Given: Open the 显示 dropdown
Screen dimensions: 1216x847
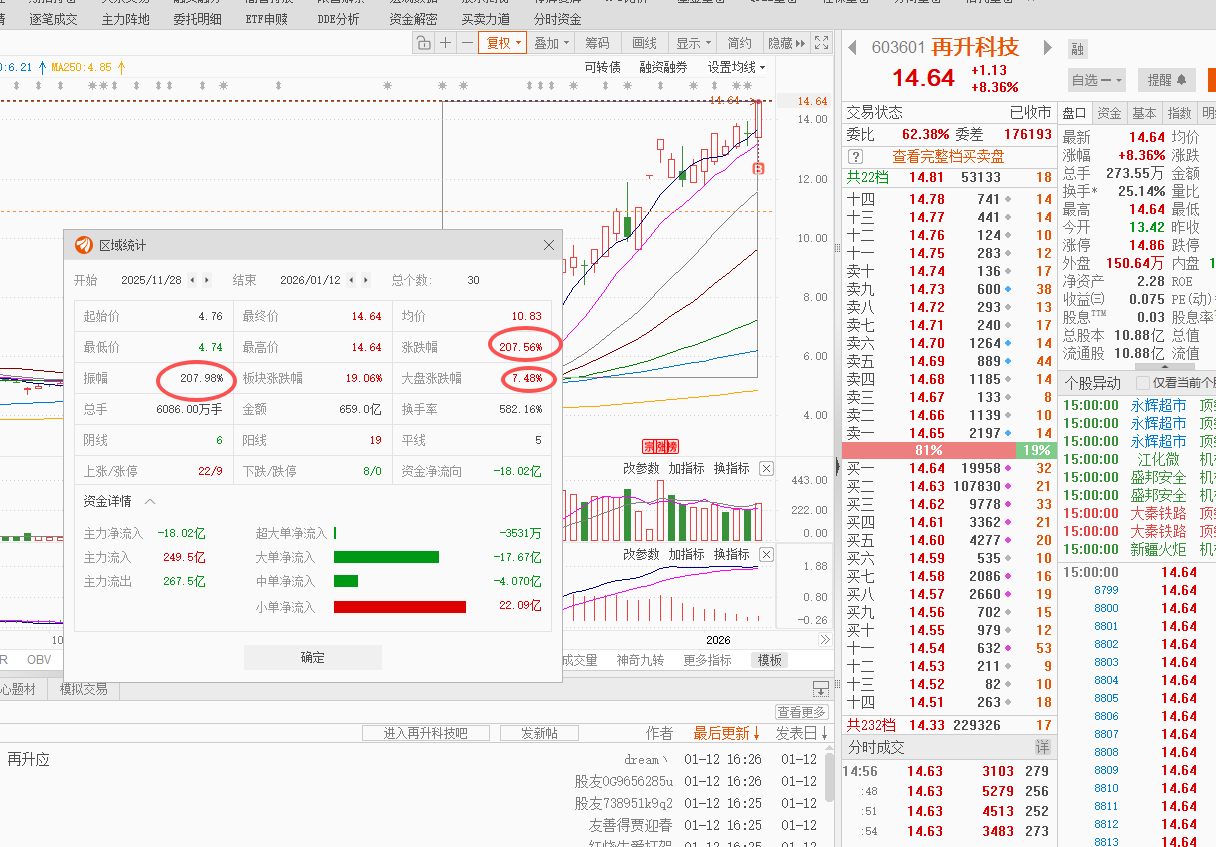Looking at the screenshot, I should 692,43.
